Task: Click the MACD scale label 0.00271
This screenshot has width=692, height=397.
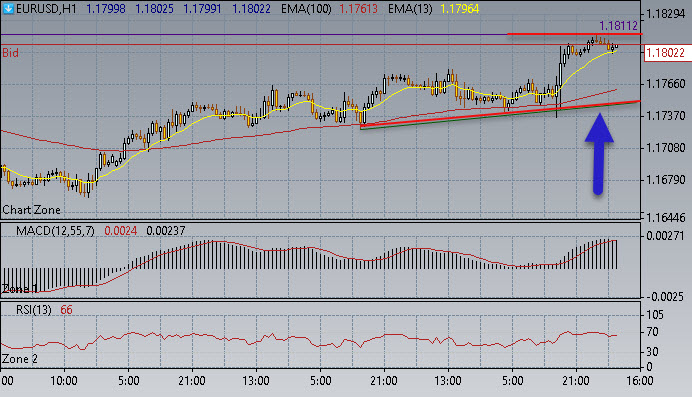Action: coord(666,236)
